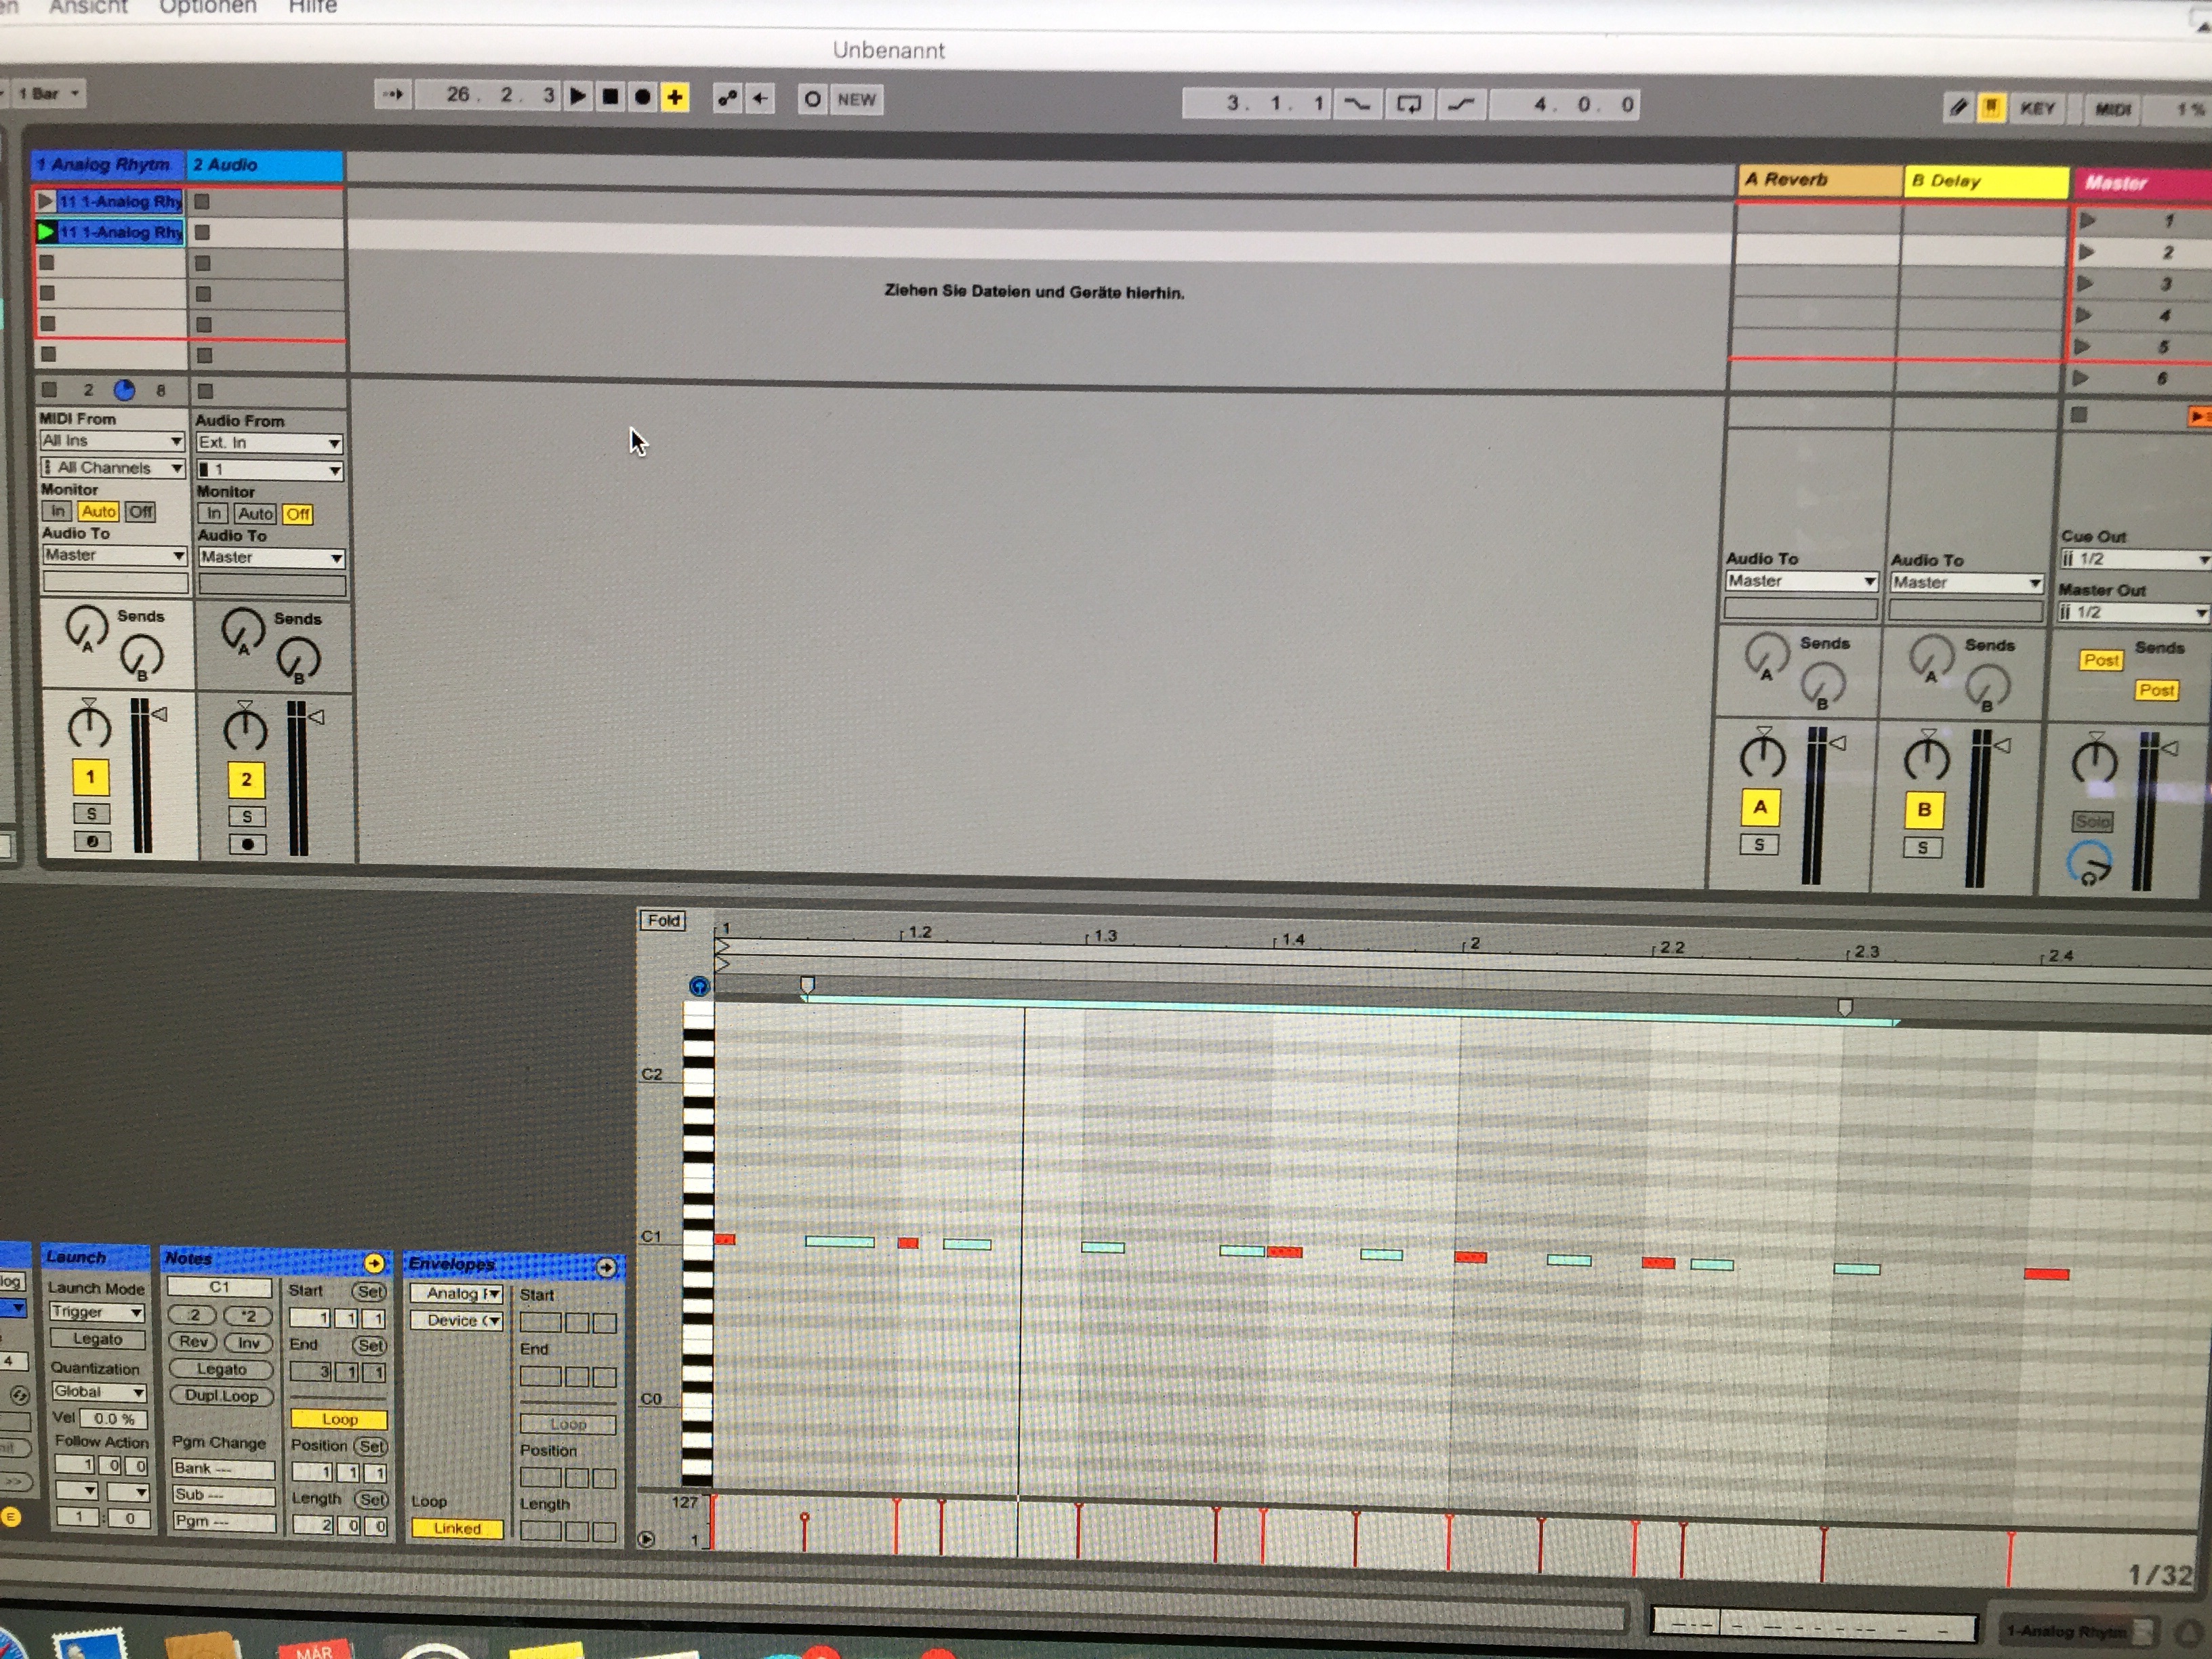Toggle the Draw Mode pencil icon

pyautogui.click(x=1958, y=107)
